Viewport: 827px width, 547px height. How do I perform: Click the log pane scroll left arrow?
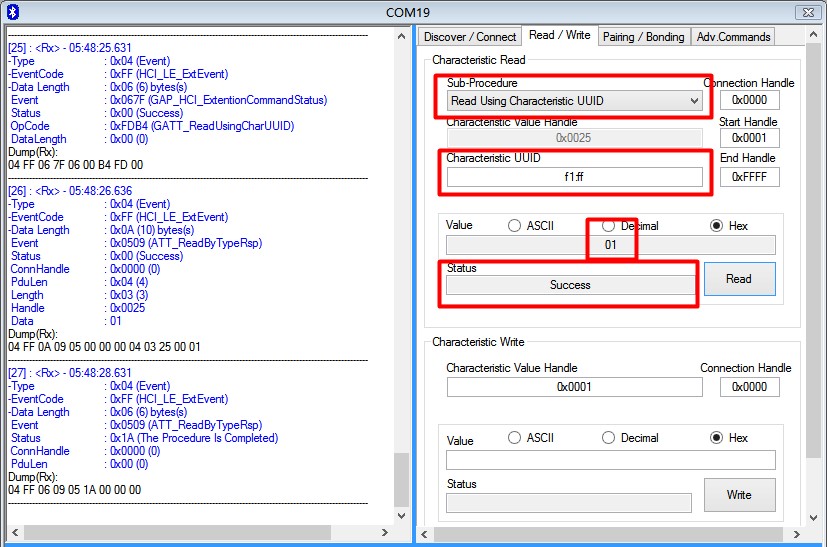point(15,532)
